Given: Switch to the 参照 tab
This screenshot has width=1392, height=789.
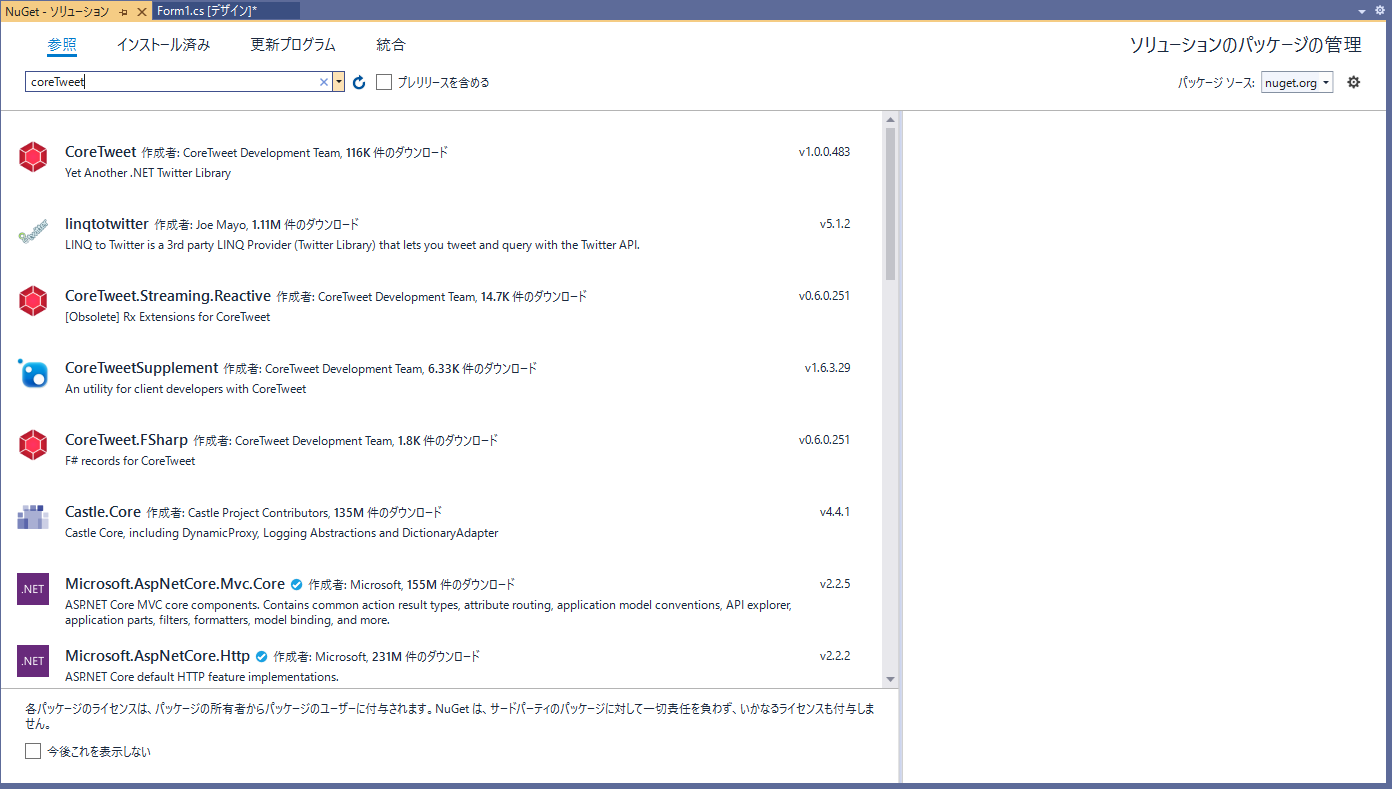Looking at the screenshot, I should pyautogui.click(x=62, y=45).
